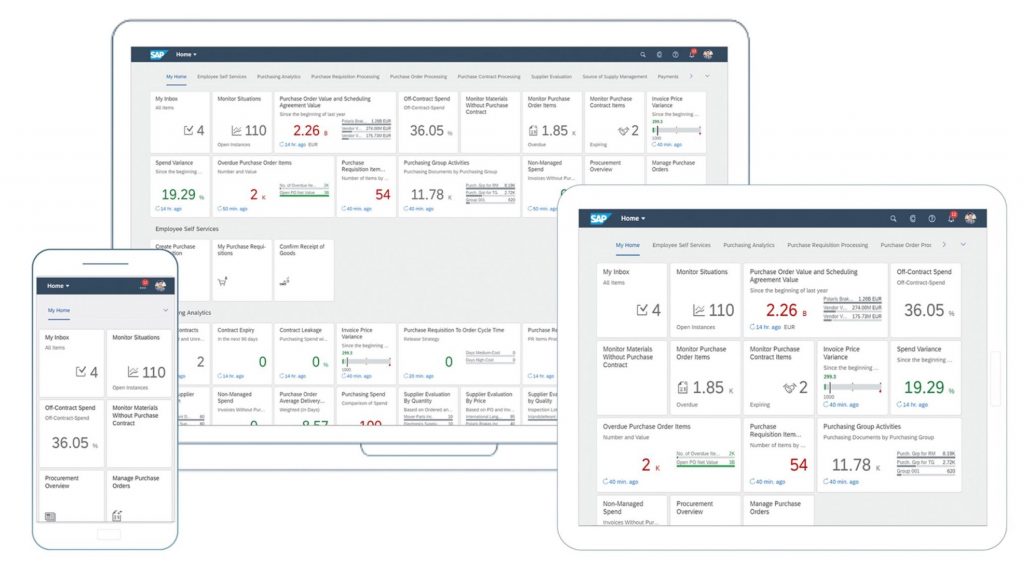Open notifications via the bell icon
Screen dimensions: 1024x576
692,54
